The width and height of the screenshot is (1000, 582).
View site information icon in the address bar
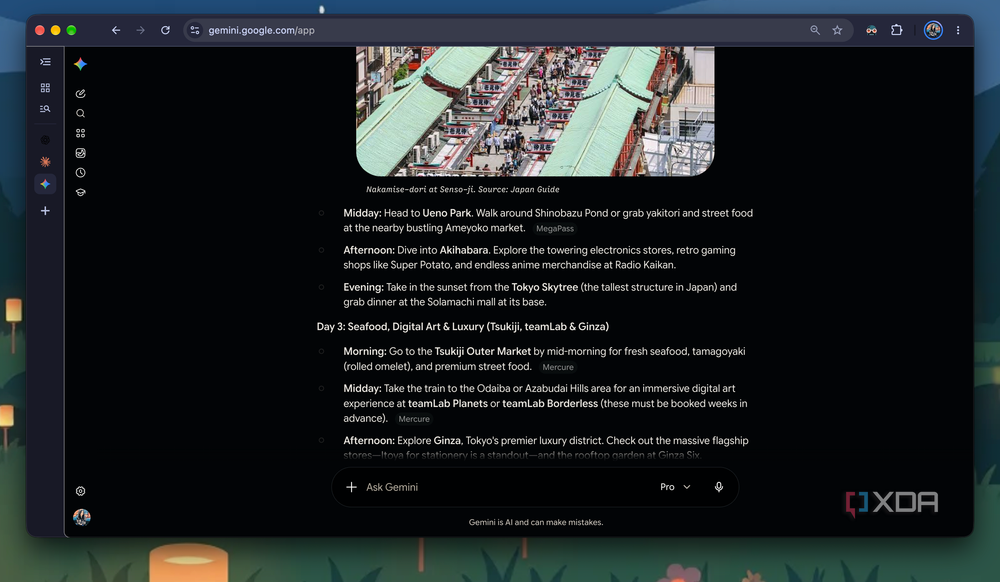(x=195, y=30)
